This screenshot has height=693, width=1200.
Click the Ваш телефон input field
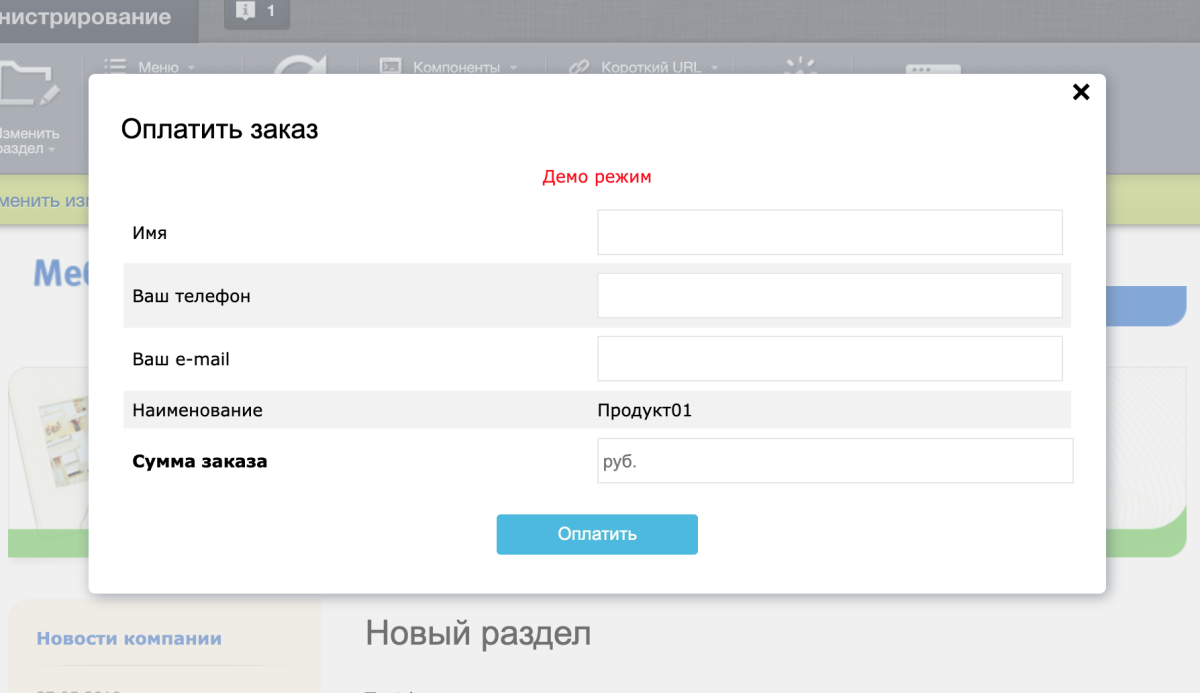click(829, 295)
